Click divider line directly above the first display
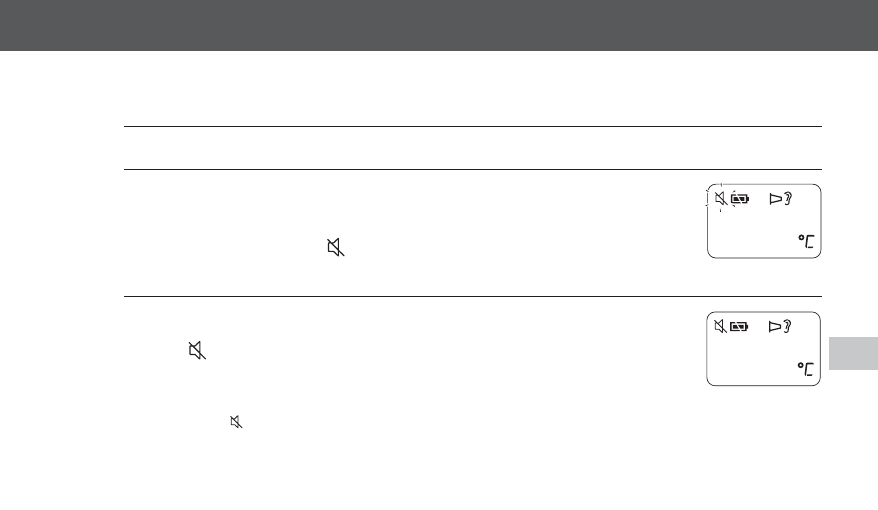This screenshot has width=878, height=510. (473, 169)
